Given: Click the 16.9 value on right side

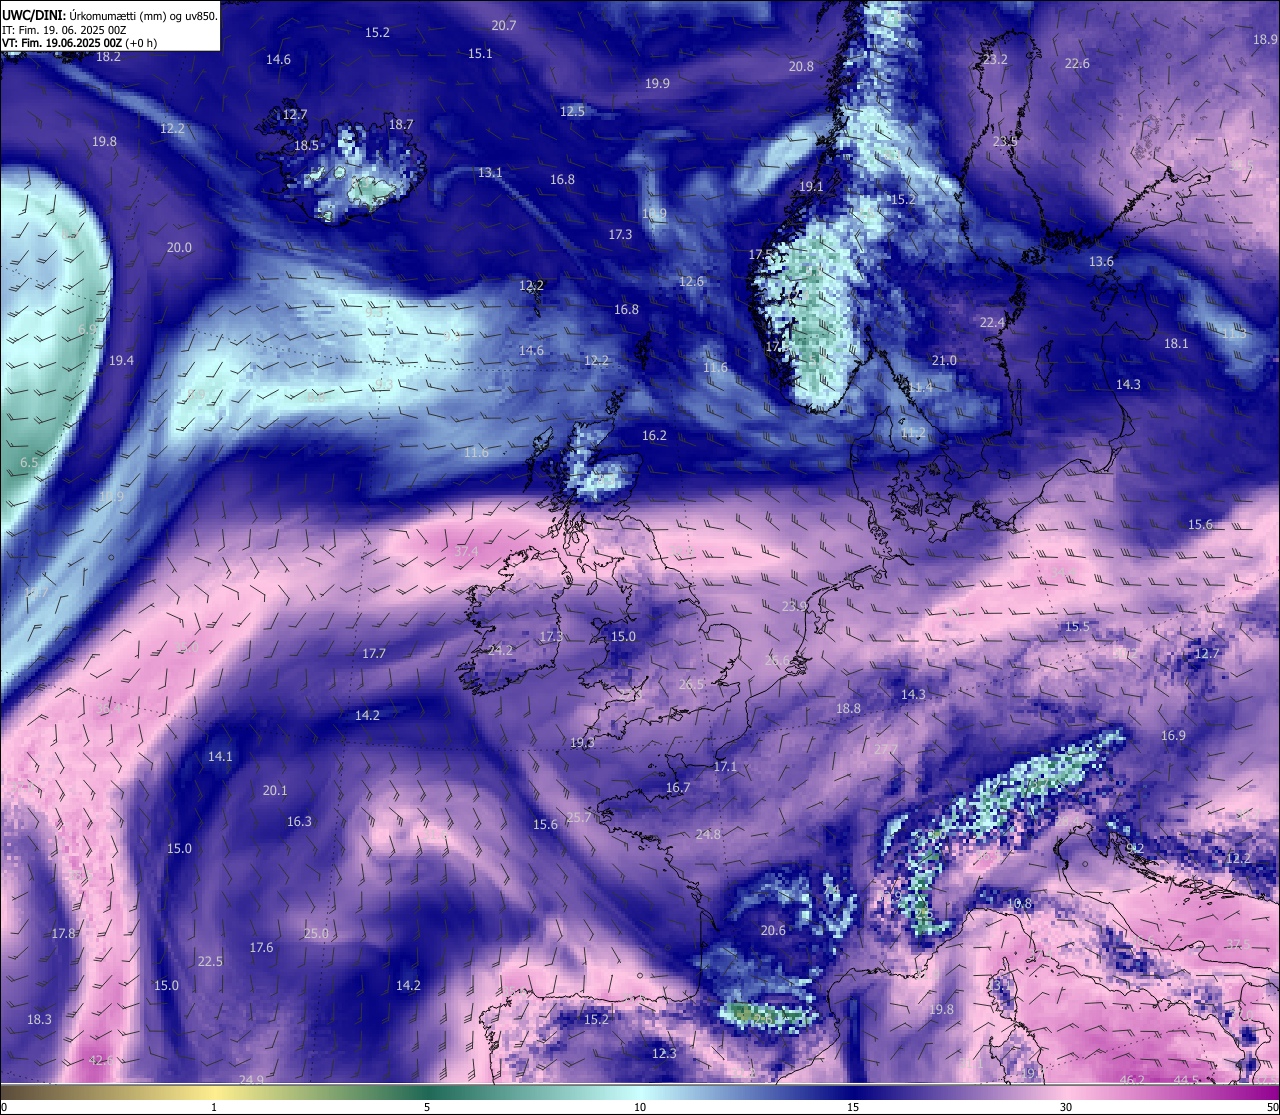Looking at the screenshot, I should click(1173, 736).
